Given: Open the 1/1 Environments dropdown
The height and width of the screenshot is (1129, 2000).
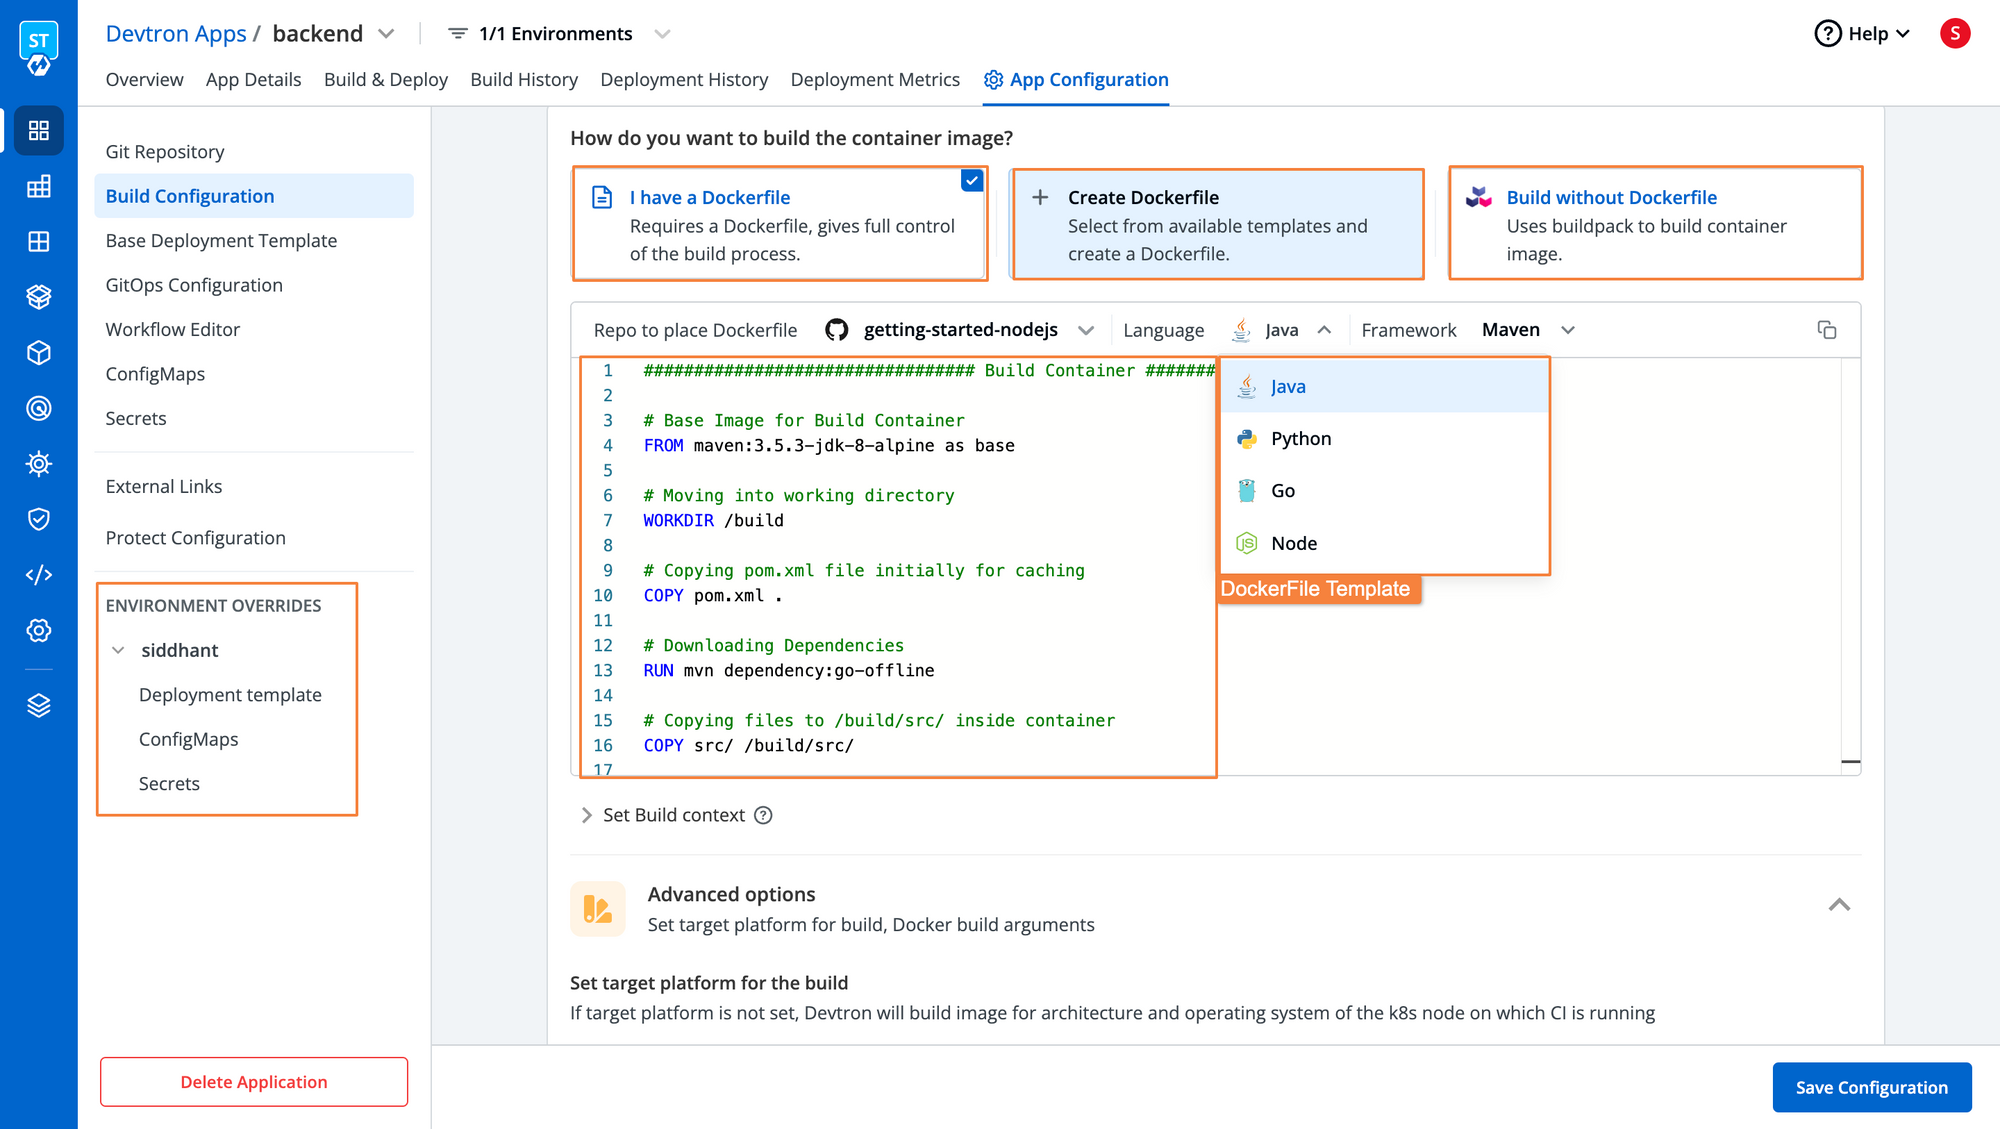Looking at the screenshot, I should 662,34.
